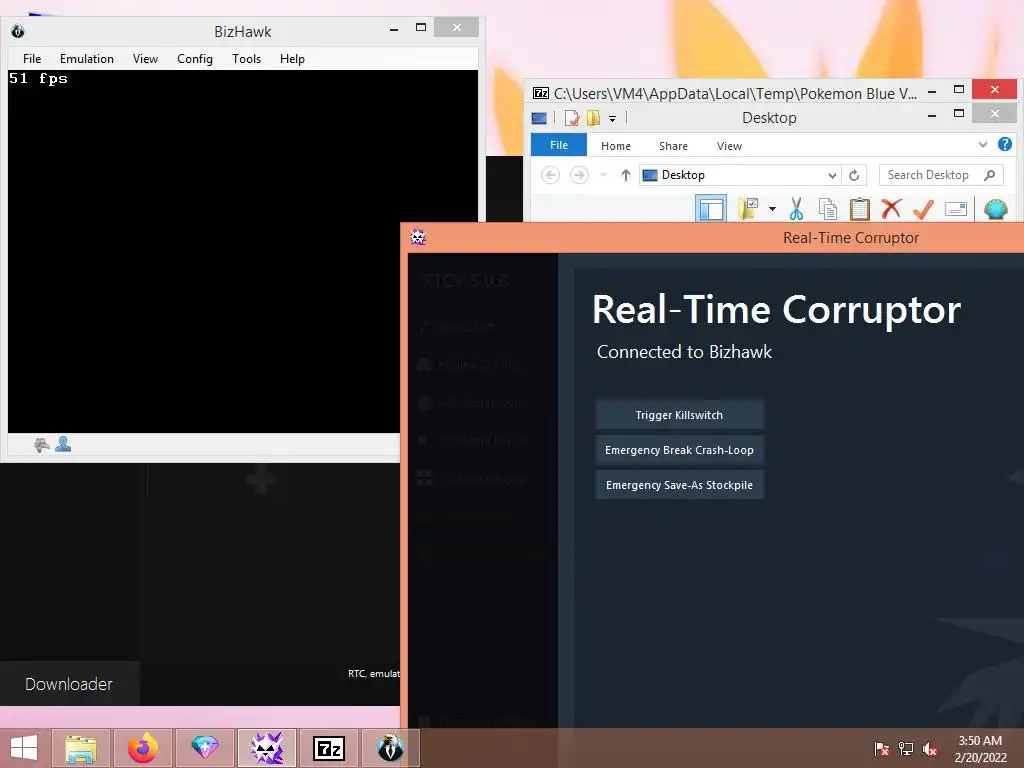The image size is (1024, 768).
Task: Click the 7z icon in the 7-Zip title bar
Action: point(541,93)
